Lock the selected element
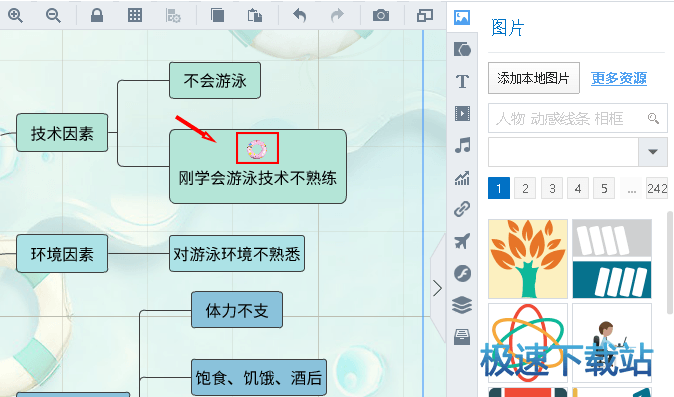The height and width of the screenshot is (397, 674). point(97,15)
